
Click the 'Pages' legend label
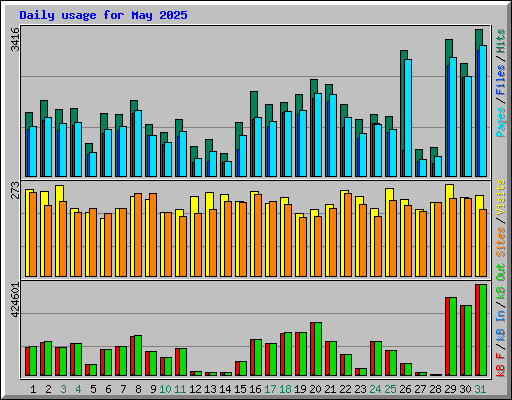pos(501,122)
